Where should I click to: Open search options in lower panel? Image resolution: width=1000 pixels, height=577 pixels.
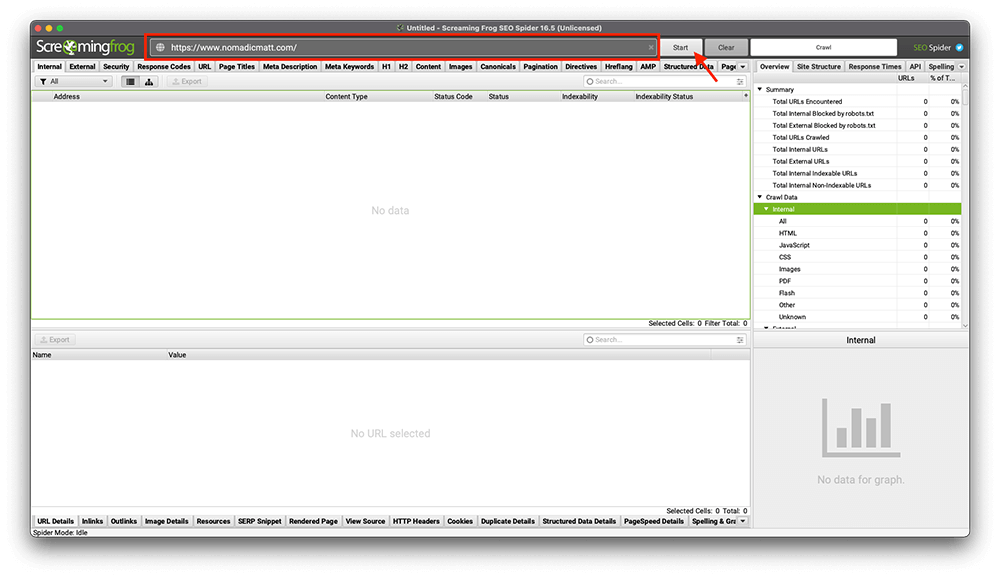pyautogui.click(x=740, y=340)
